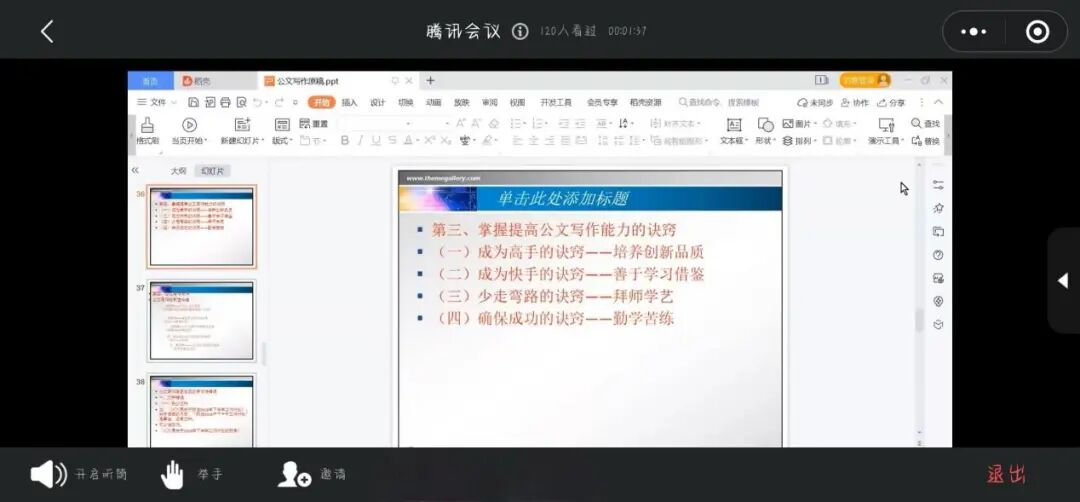Open the 审阅 ribbon tab
The image size is (1080, 502).
point(489,103)
